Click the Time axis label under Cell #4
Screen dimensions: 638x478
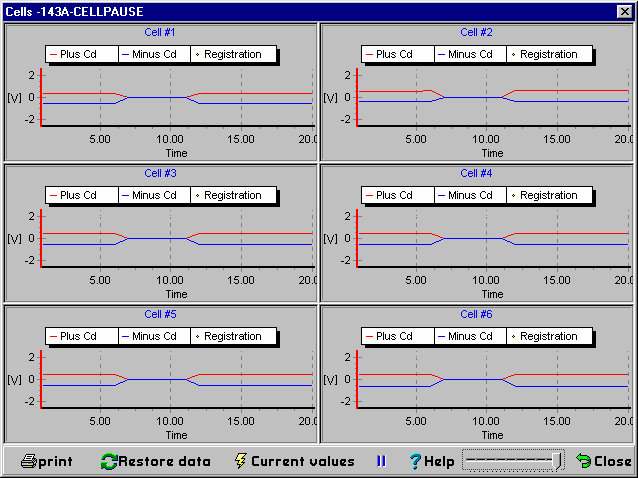pyautogui.click(x=492, y=294)
